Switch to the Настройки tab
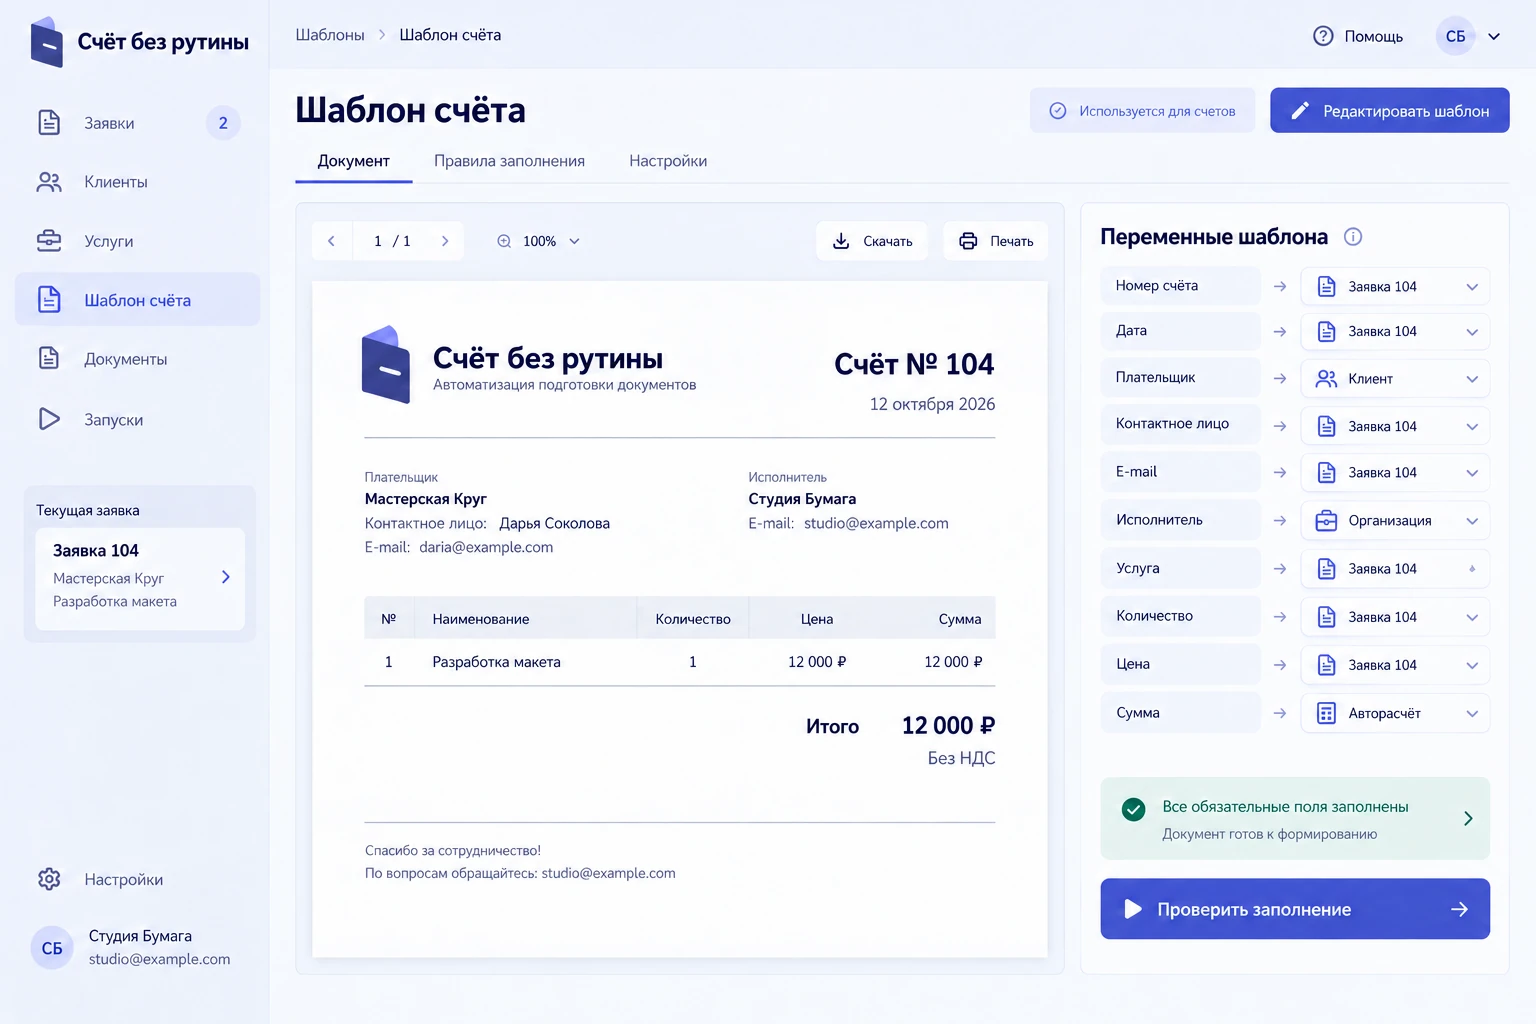1536x1024 pixels. click(668, 161)
